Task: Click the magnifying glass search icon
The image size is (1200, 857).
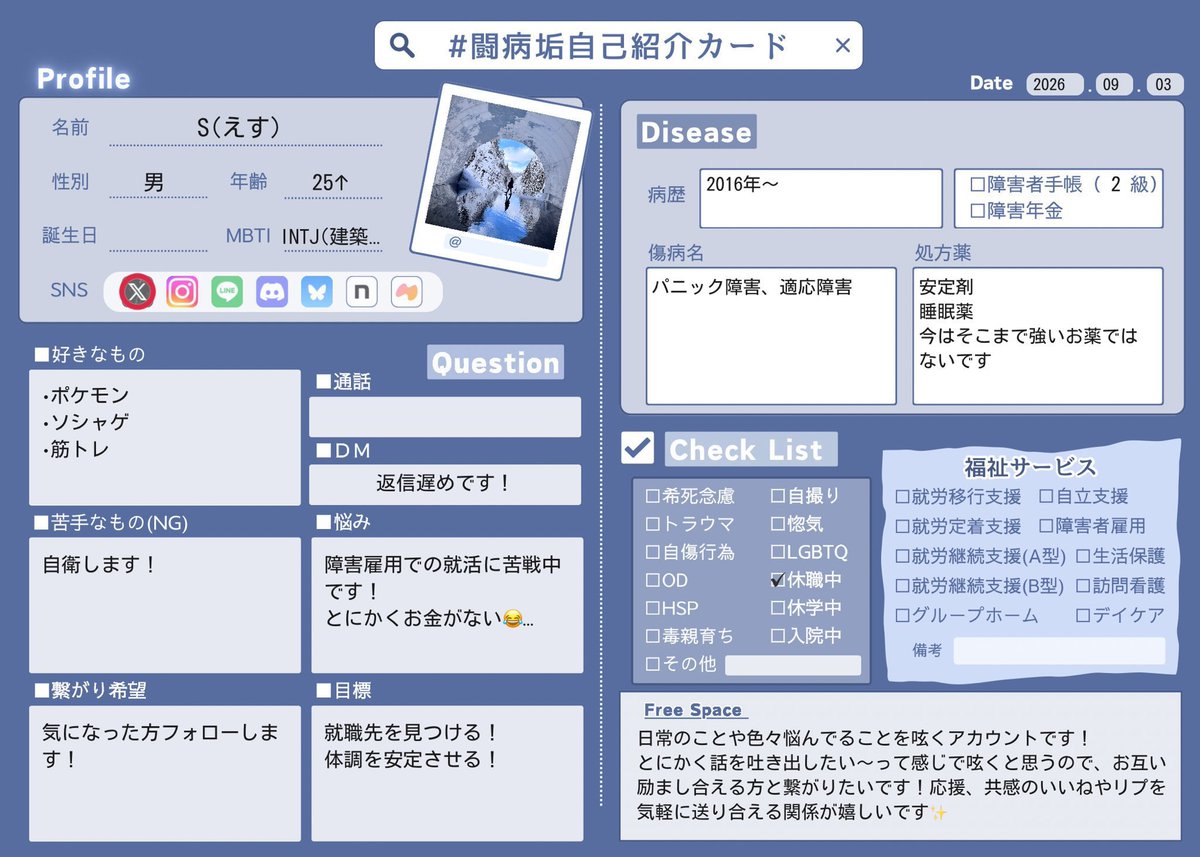Action: pos(401,46)
